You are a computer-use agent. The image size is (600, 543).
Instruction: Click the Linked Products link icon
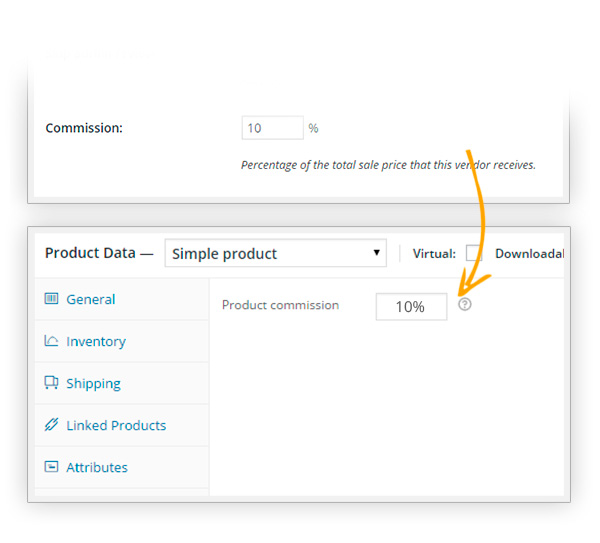(x=51, y=425)
